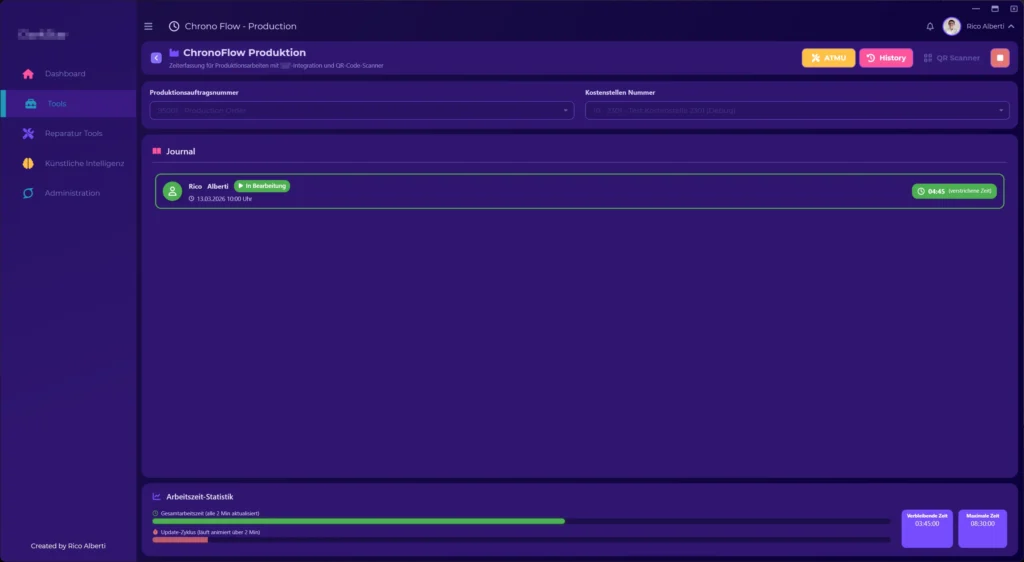
Task: Select Tools in the sidebar
Action: coord(68,104)
